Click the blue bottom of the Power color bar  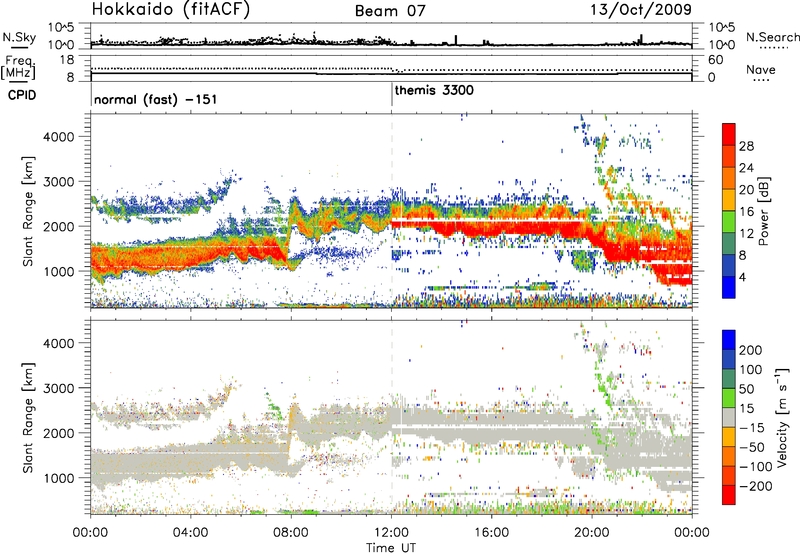(729, 287)
